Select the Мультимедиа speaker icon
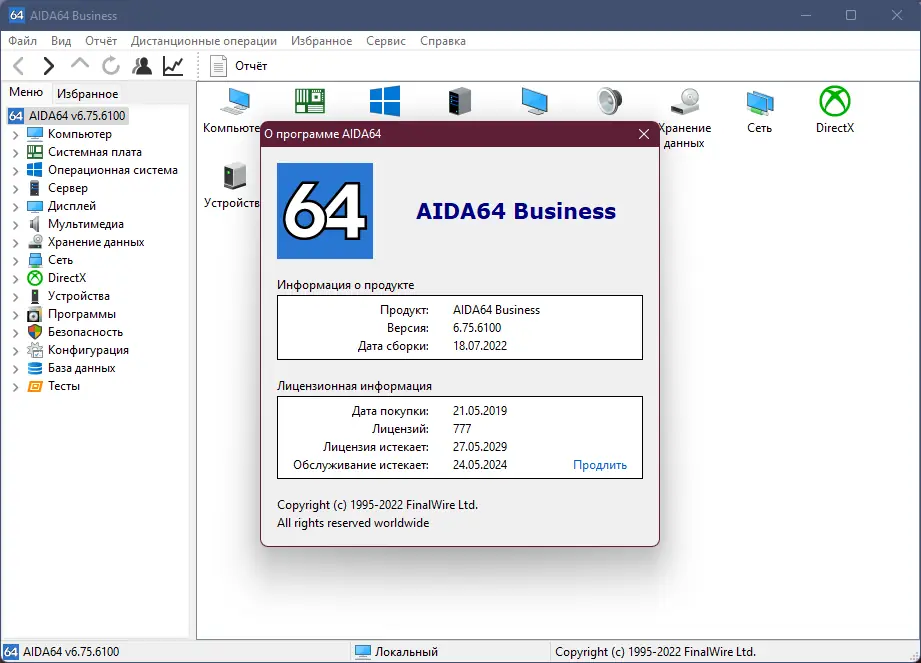 [x=608, y=100]
